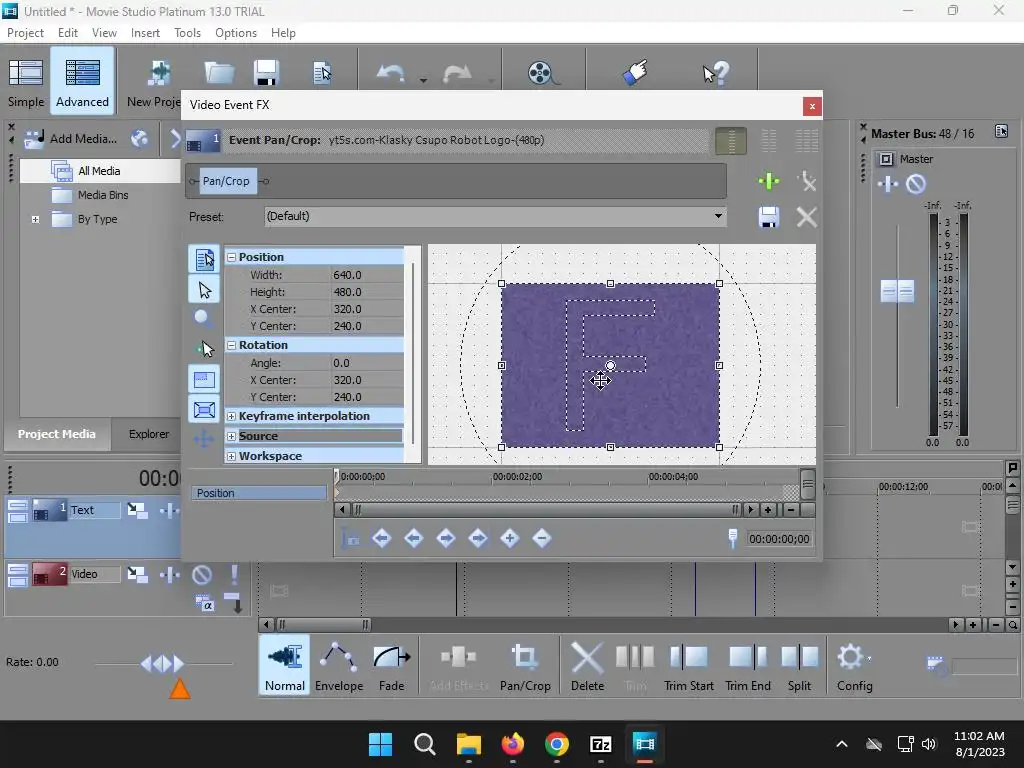
Task: Switch to Project Media tab
Action: (57, 434)
